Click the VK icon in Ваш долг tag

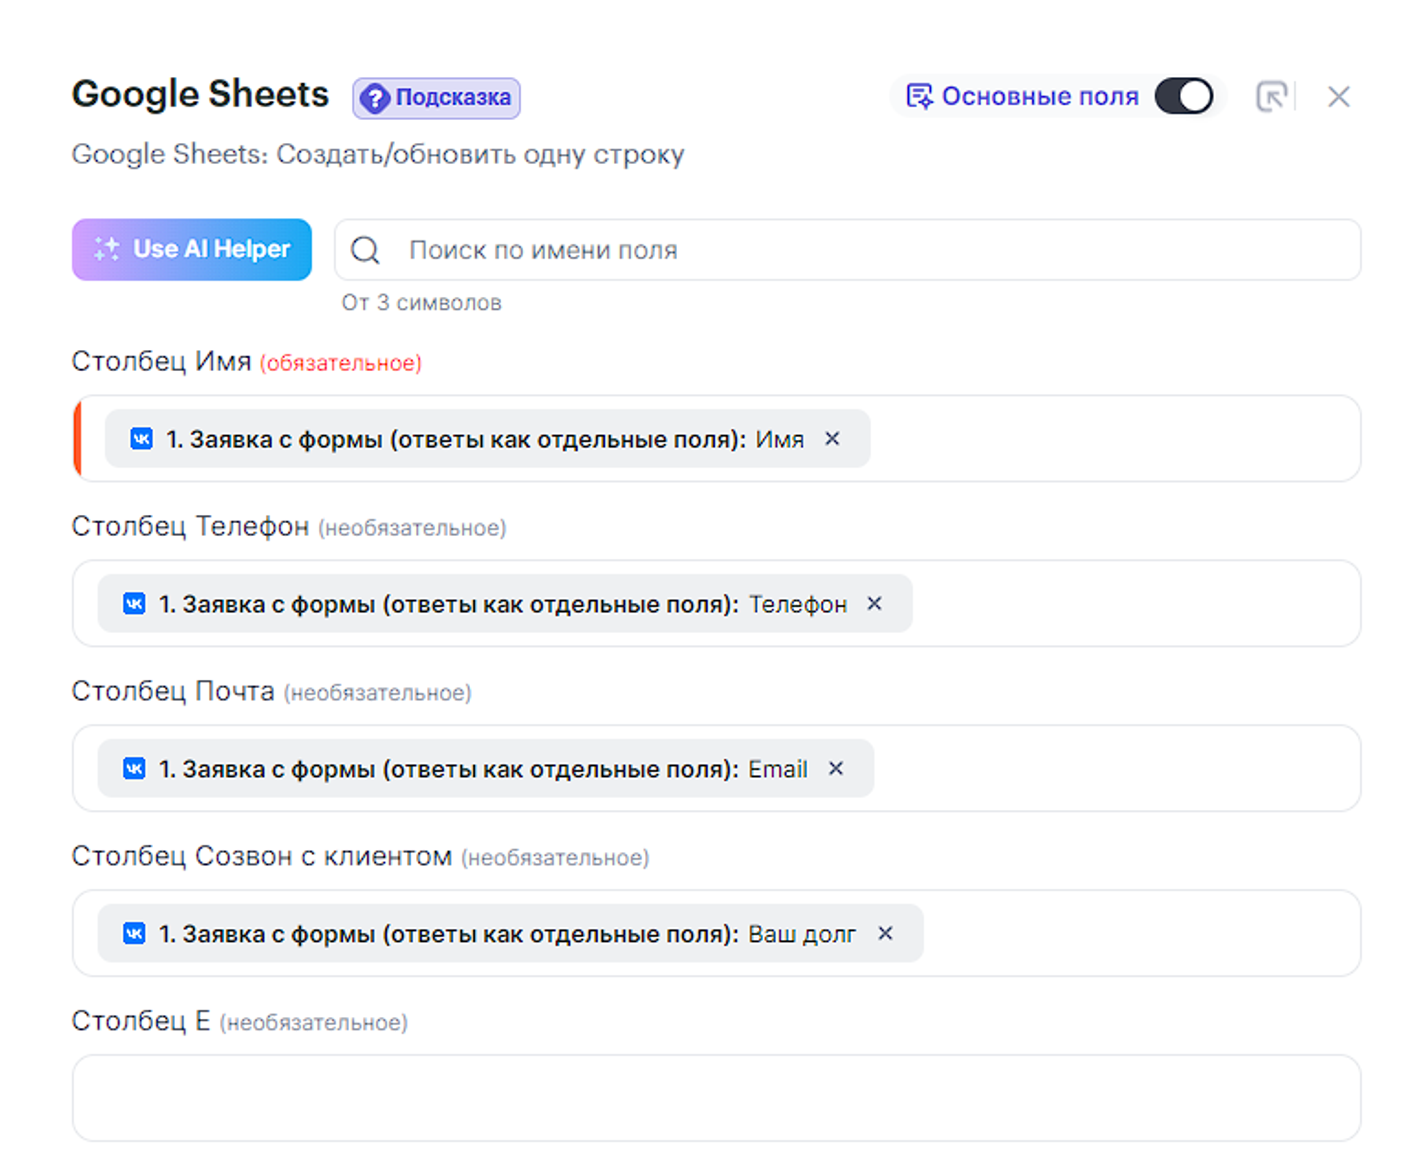pos(134,933)
